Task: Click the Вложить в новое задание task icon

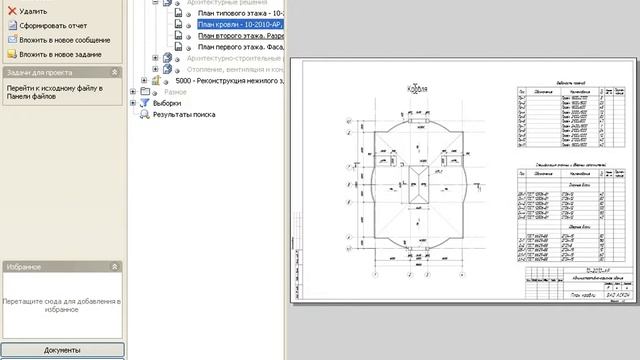Action: point(12,54)
